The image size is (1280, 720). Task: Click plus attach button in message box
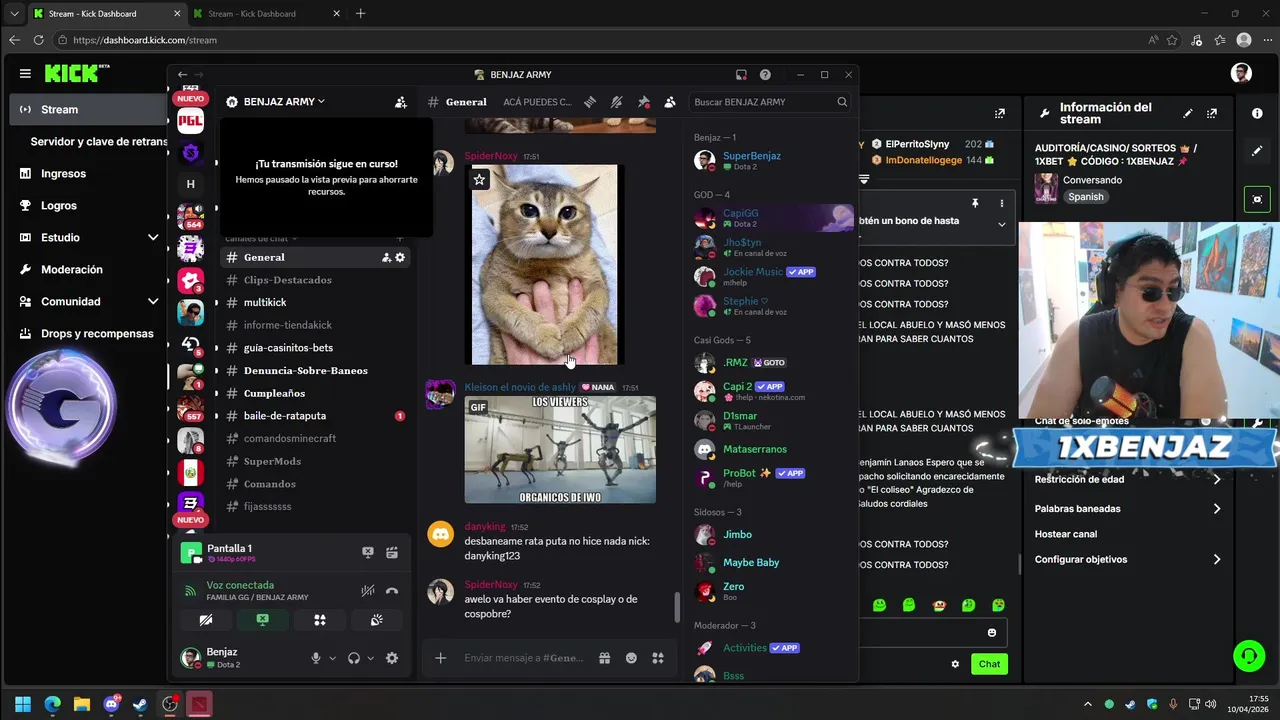440,658
